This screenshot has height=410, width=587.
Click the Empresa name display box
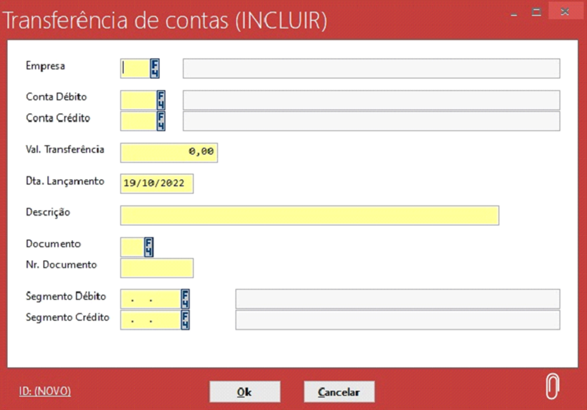tap(371, 69)
